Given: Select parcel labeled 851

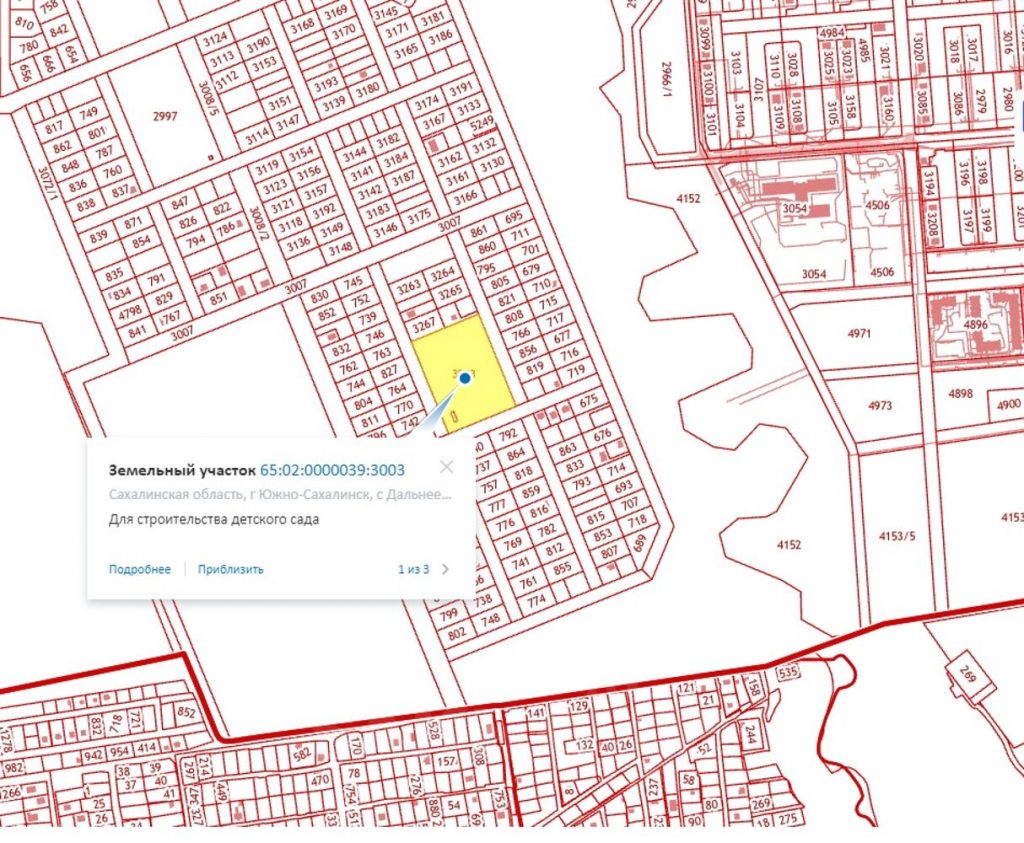Looking at the screenshot, I should (219, 297).
